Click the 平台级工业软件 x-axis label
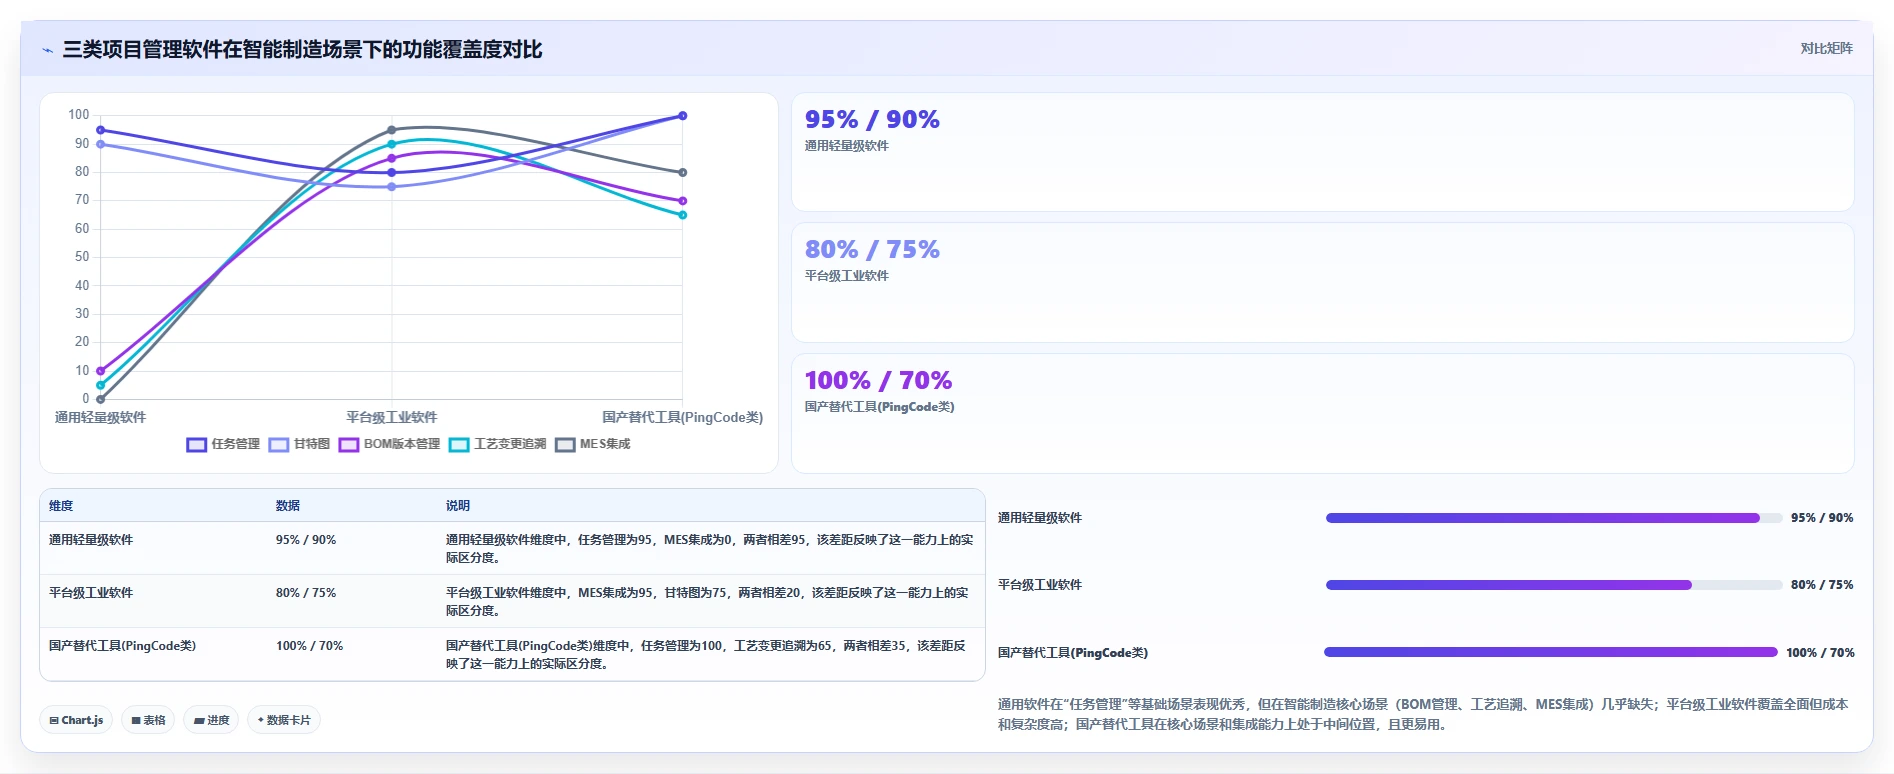The width and height of the screenshot is (1894, 774). pyautogui.click(x=392, y=417)
